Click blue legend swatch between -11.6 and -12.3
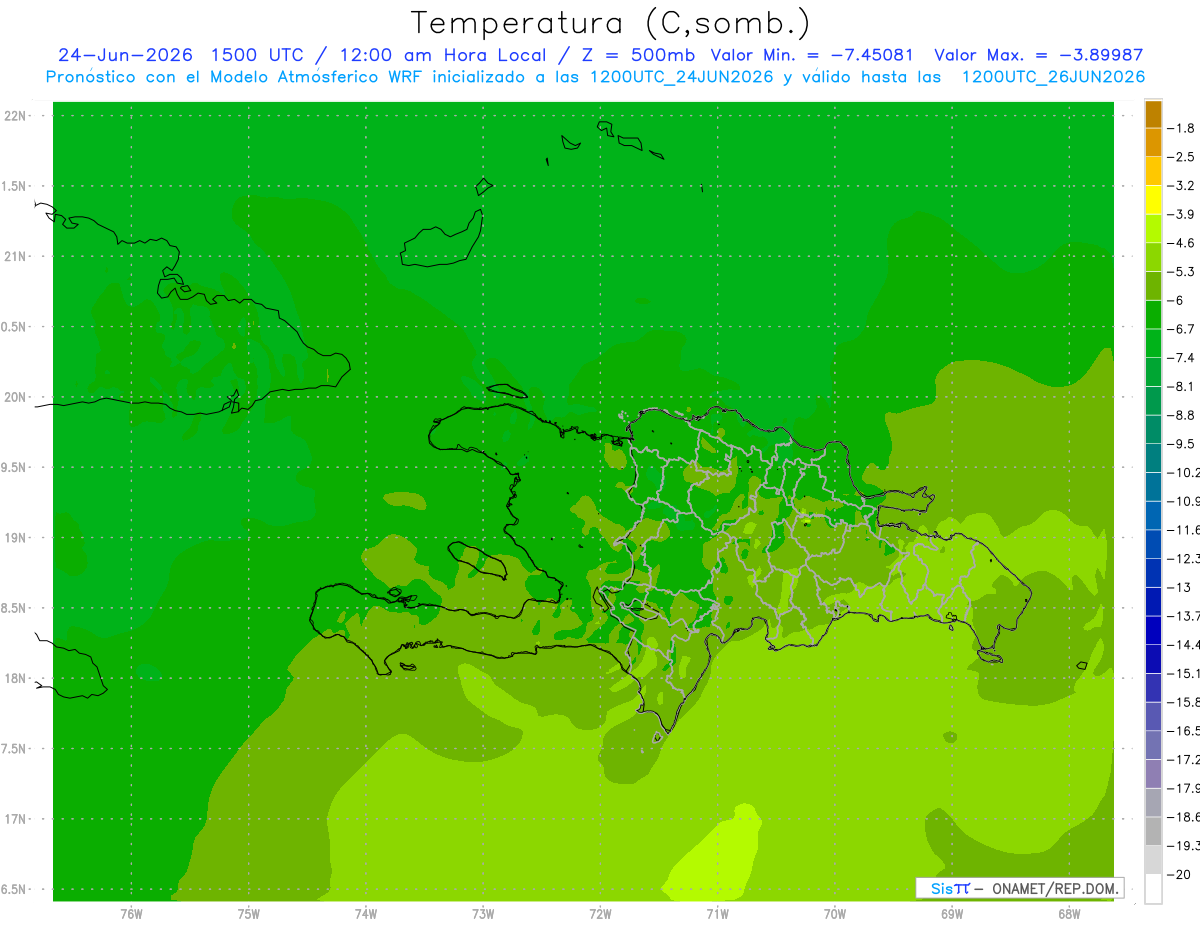1200x927 pixels. (x=1153, y=544)
